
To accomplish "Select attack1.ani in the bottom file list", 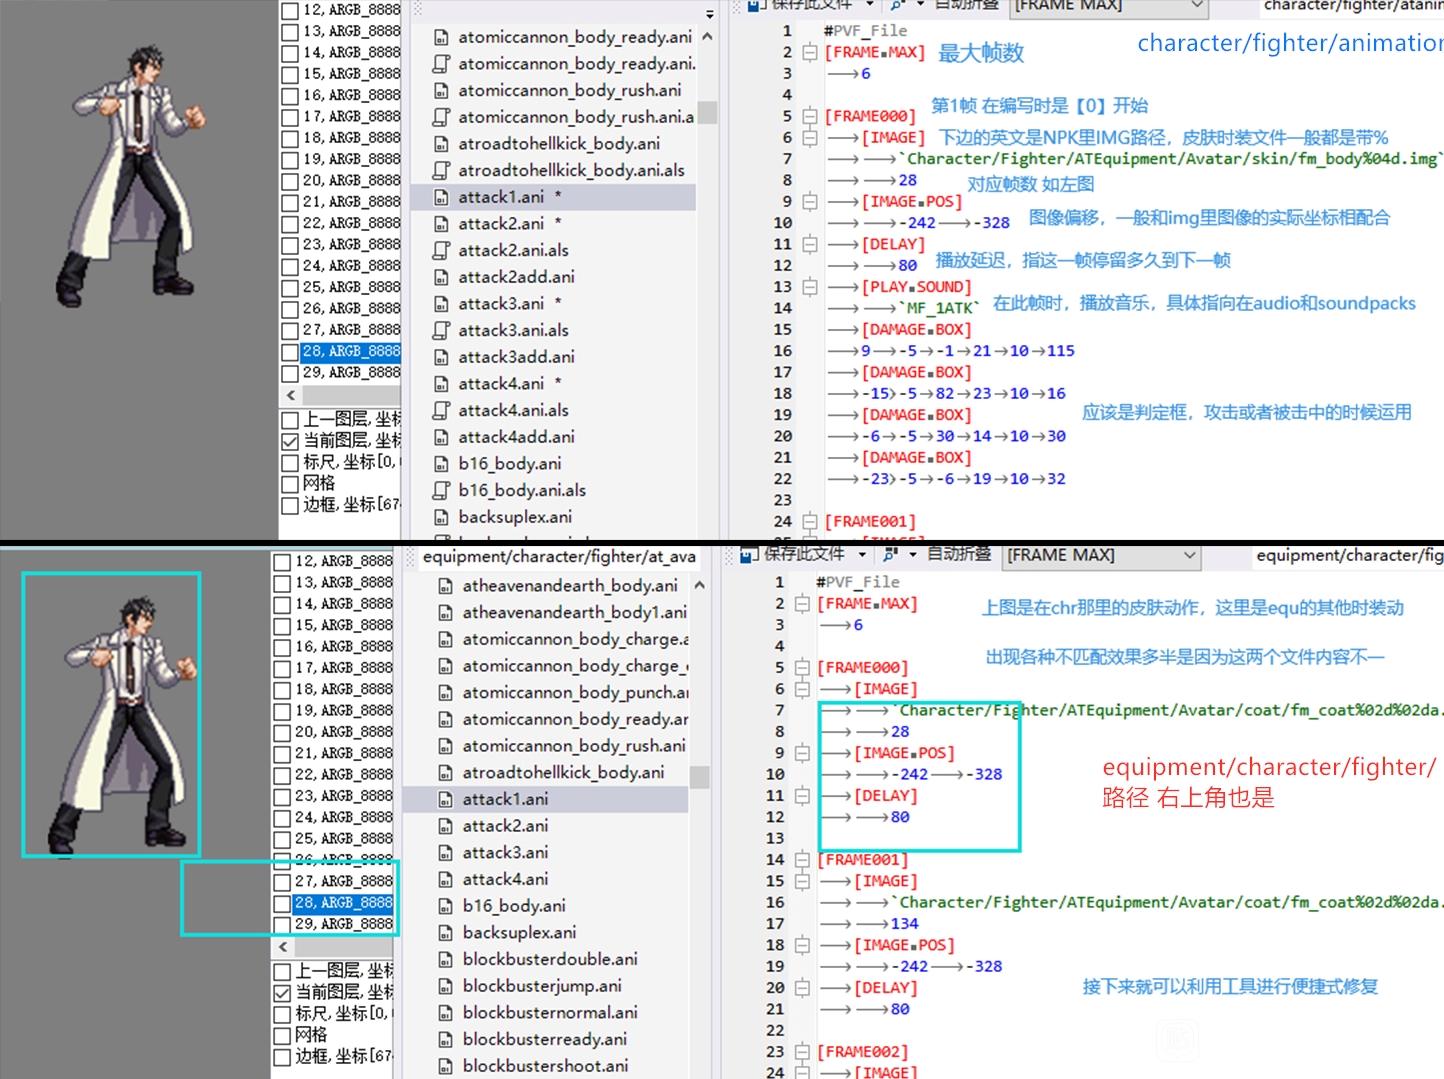I will [505, 799].
